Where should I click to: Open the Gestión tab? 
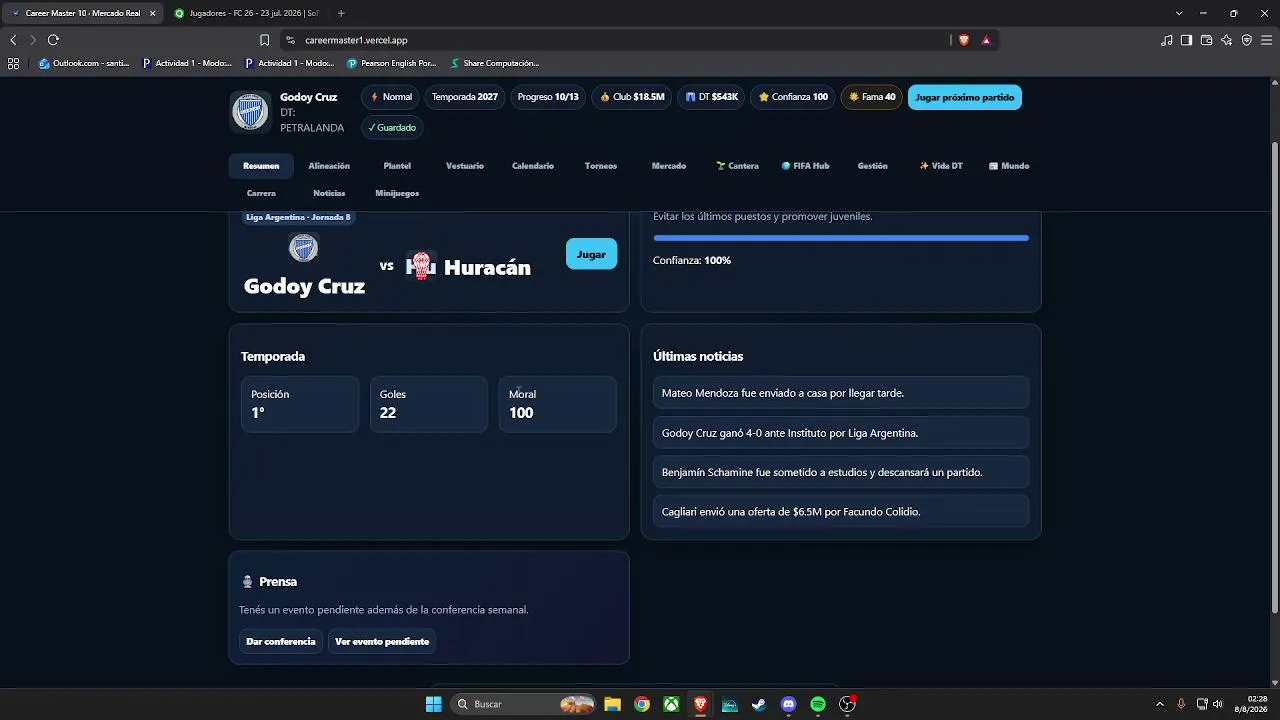click(x=873, y=166)
